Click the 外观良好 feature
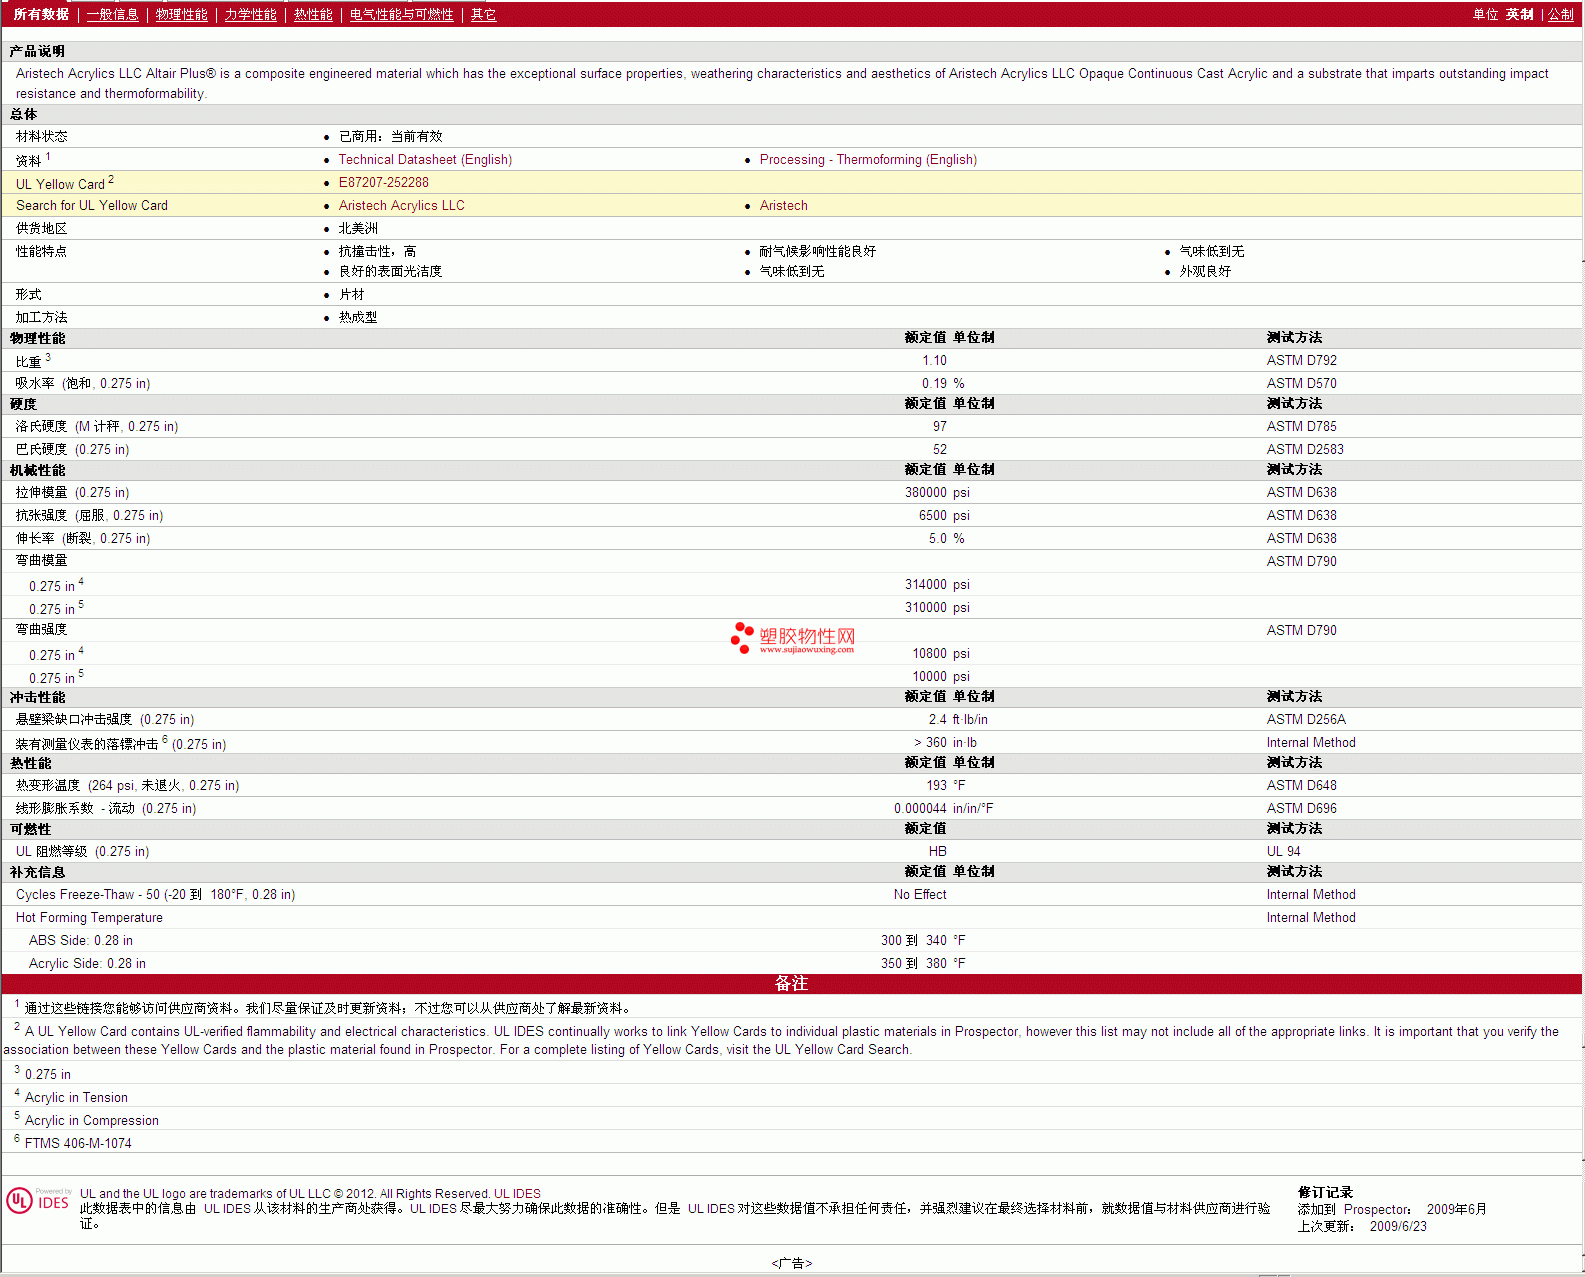 click(1205, 271)
